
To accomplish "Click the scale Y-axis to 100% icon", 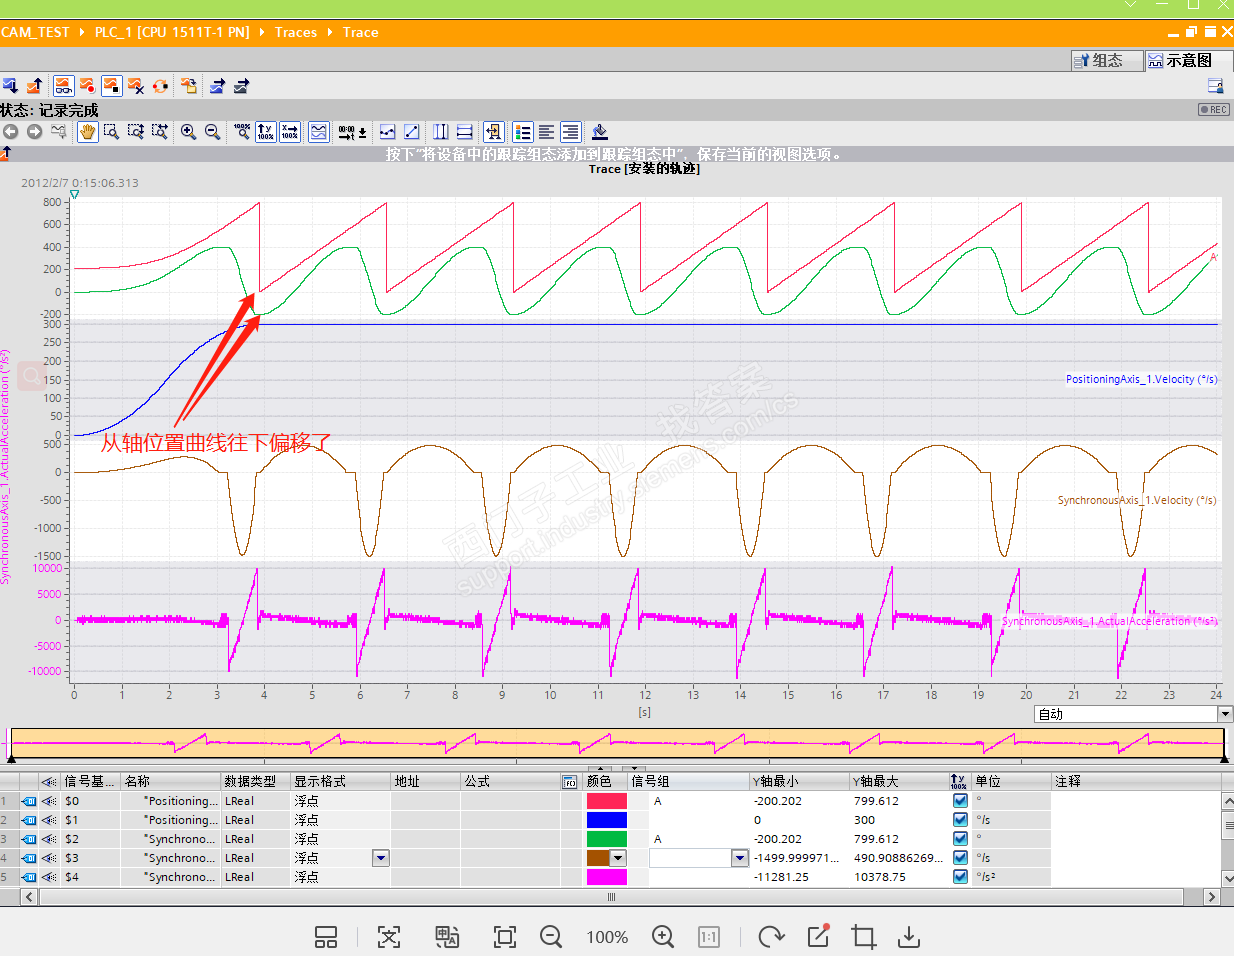I will point(265,132).
